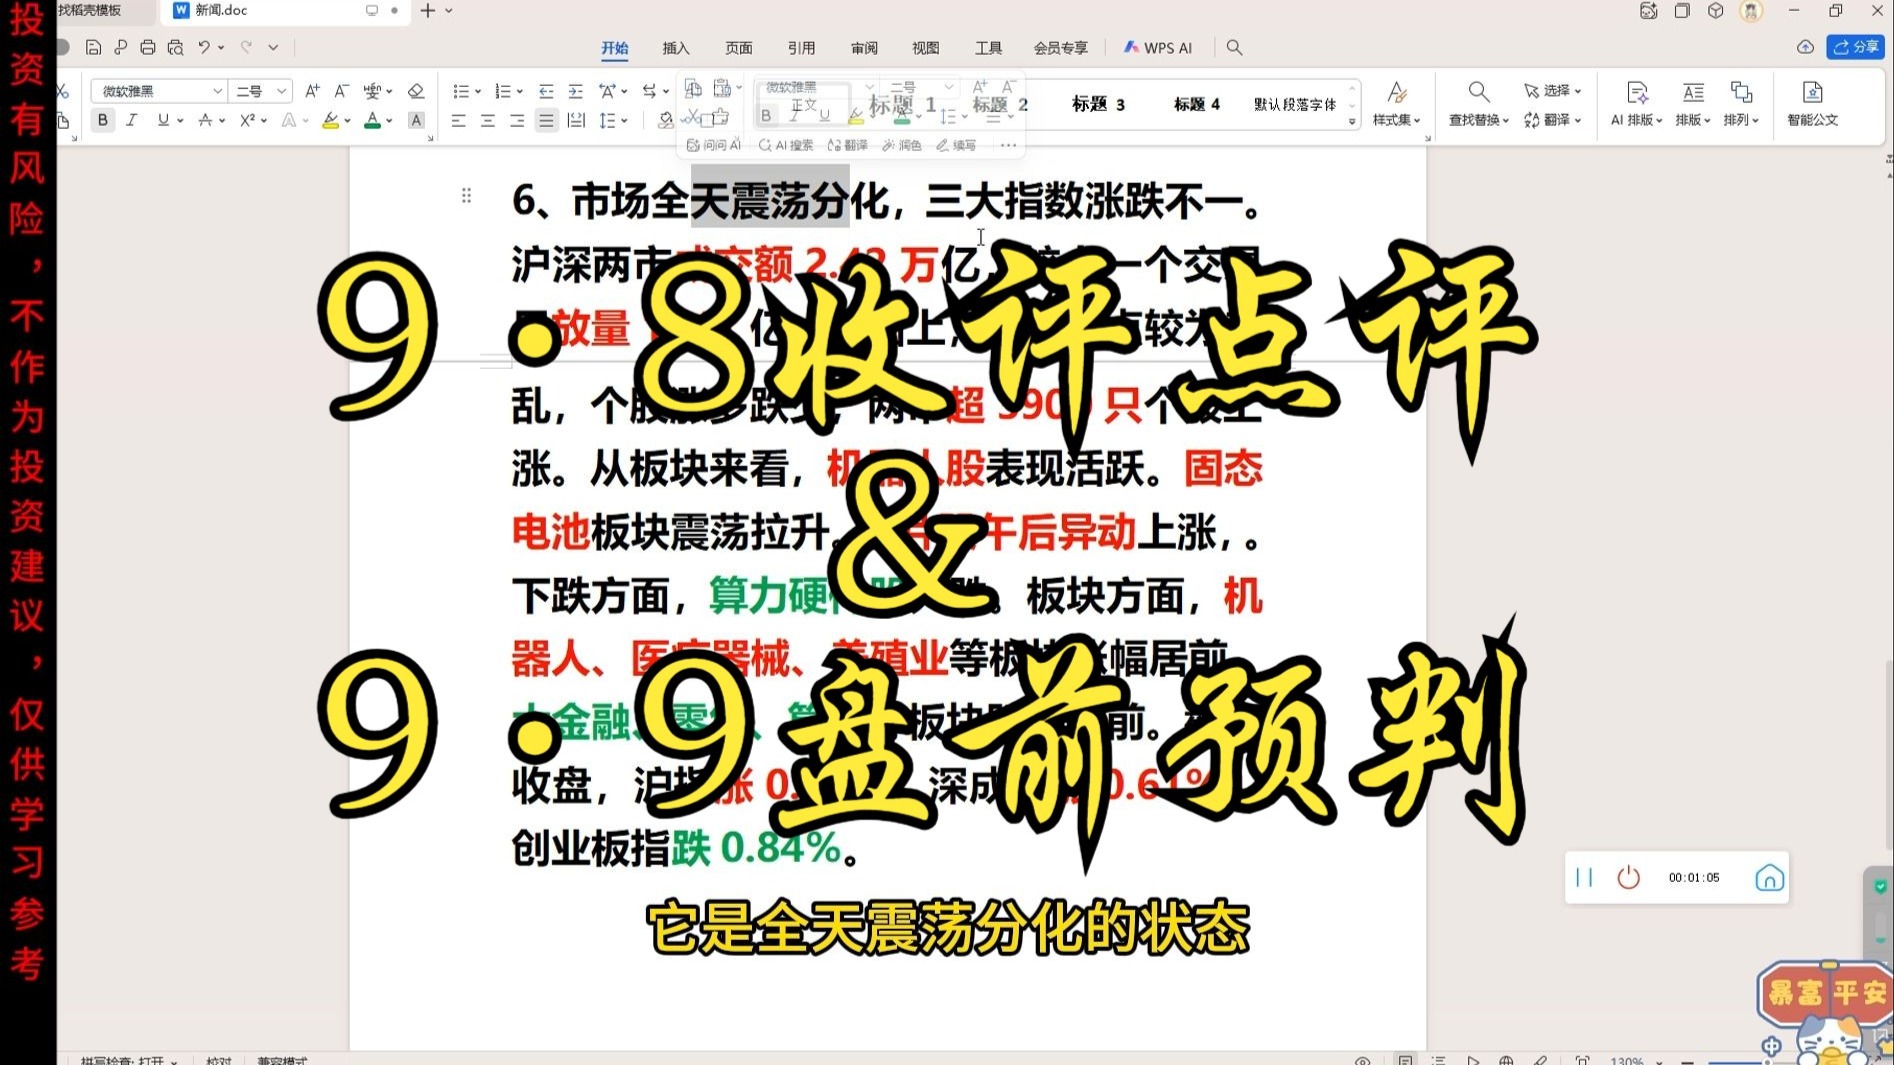Toggle superscript formatting

pos(247,120)
